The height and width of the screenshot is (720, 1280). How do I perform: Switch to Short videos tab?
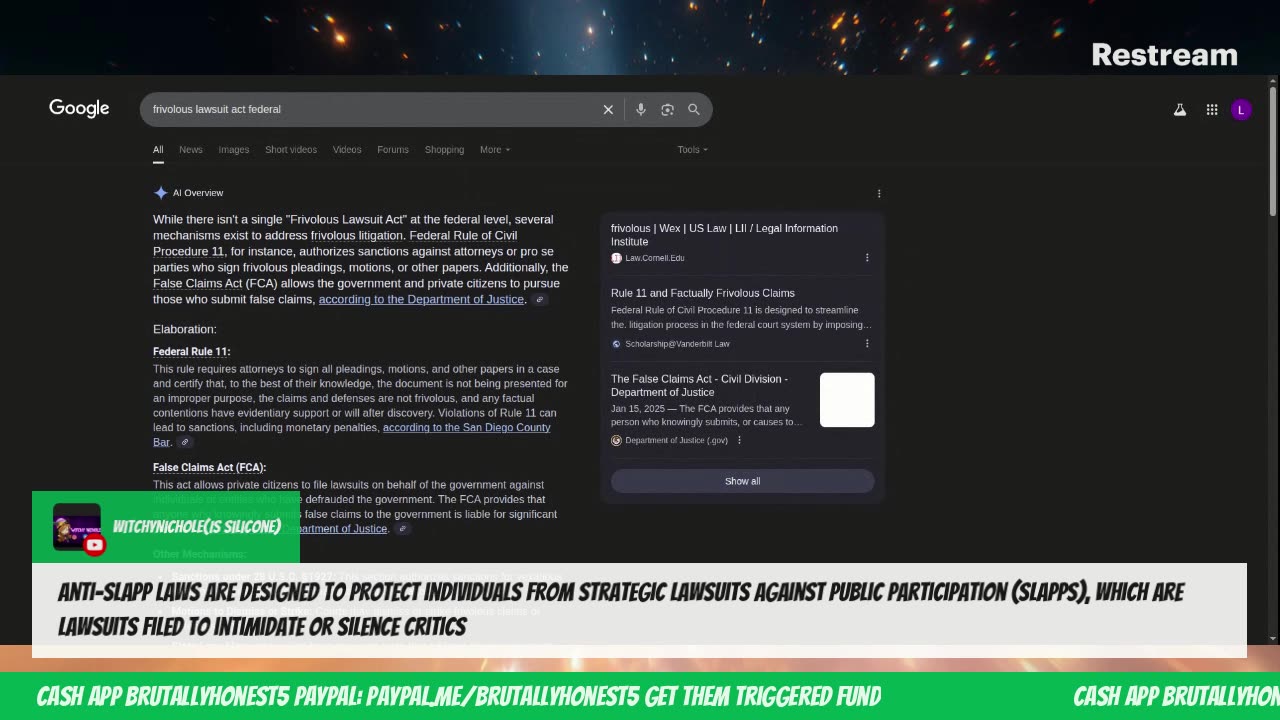tap(291, 150)
